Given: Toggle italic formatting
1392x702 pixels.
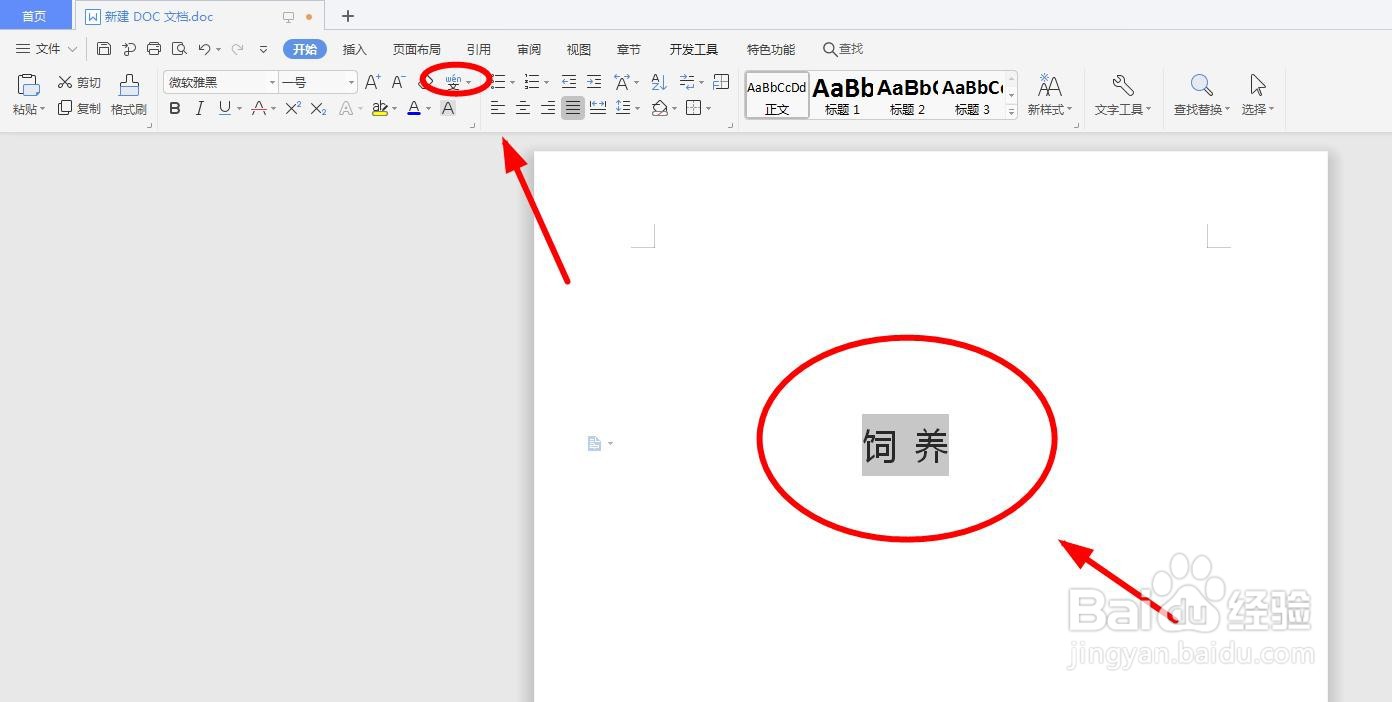Looking at the screenshot, I should tap(199, 108).
